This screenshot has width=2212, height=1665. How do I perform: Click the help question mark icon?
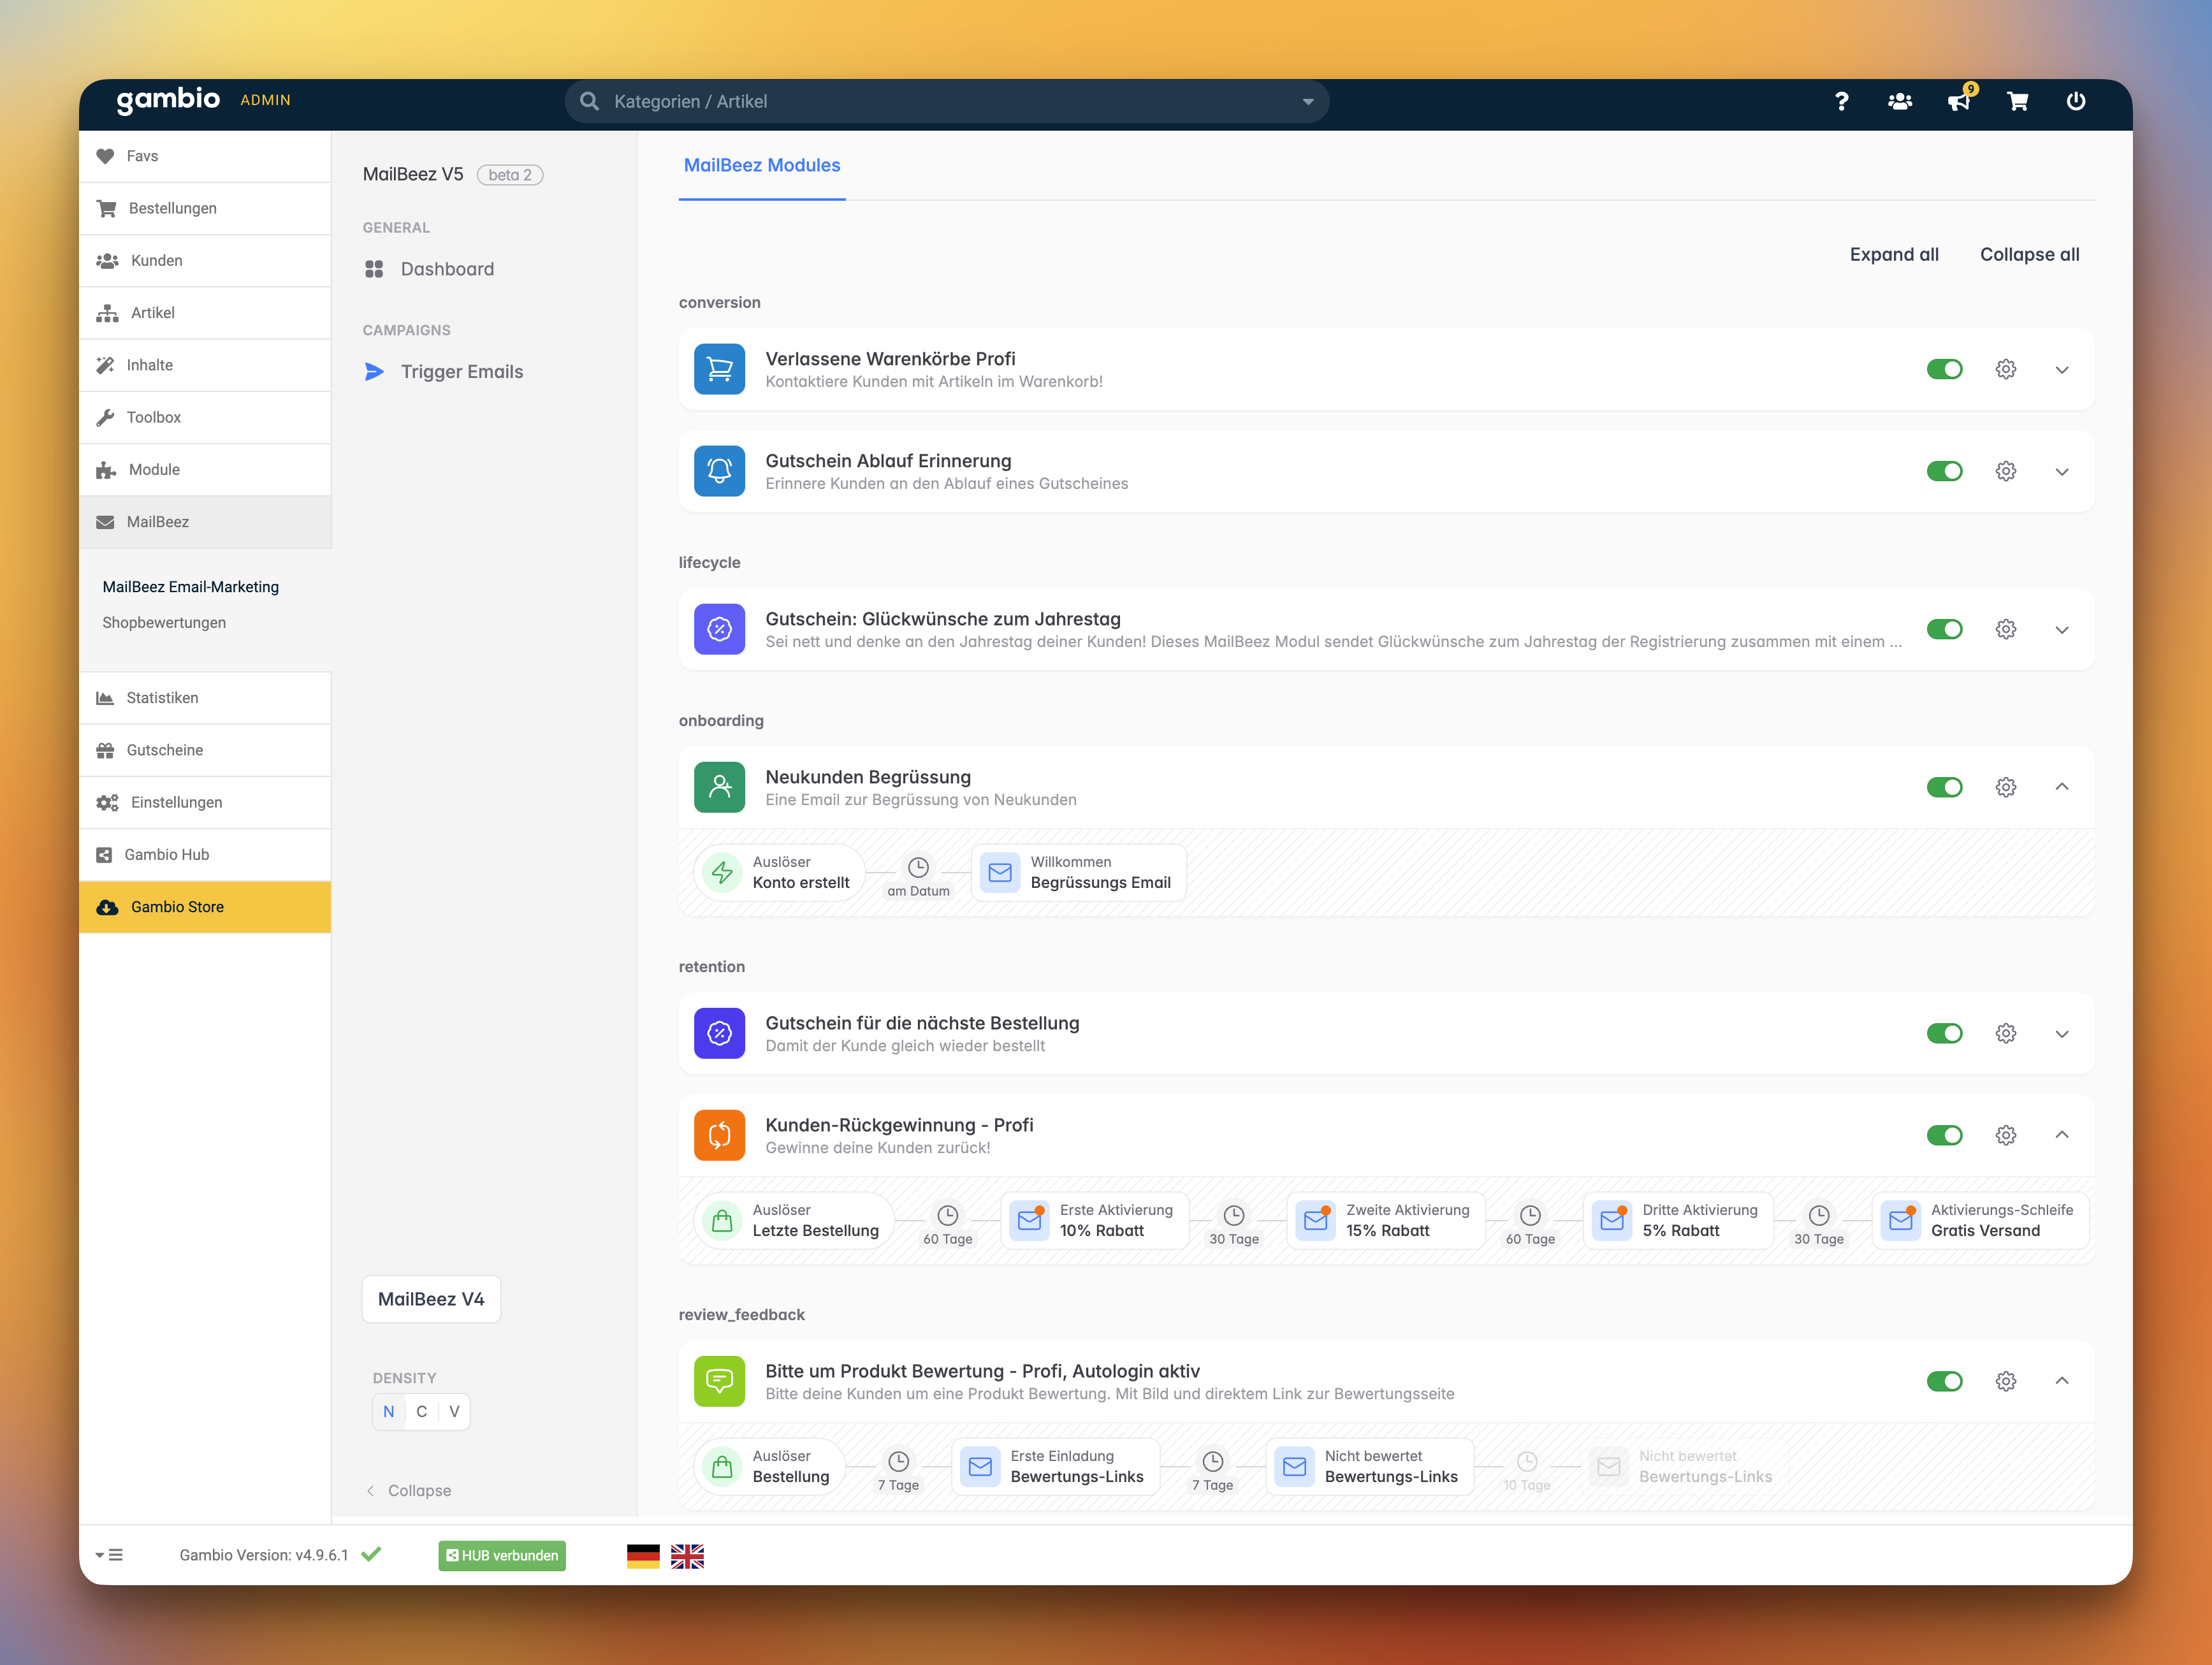click(1841, 101)
